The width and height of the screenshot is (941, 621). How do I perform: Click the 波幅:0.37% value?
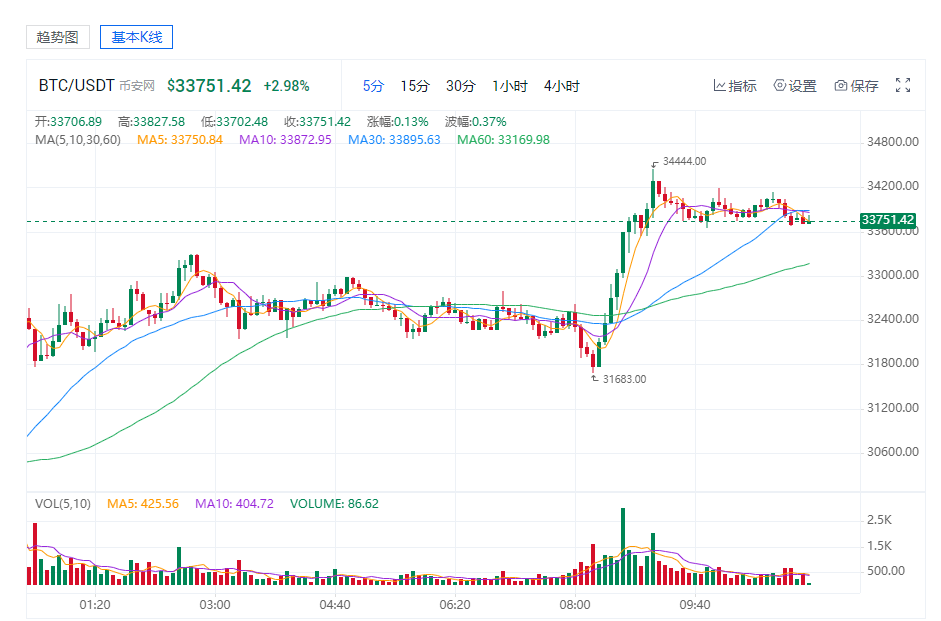pos(476,122)
